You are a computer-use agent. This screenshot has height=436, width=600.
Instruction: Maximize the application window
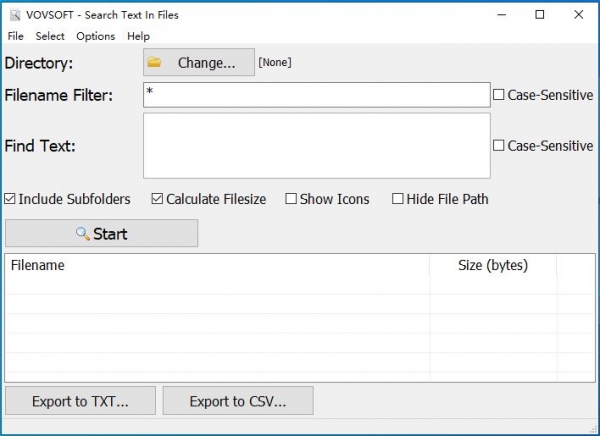click(x=540, y=15)
